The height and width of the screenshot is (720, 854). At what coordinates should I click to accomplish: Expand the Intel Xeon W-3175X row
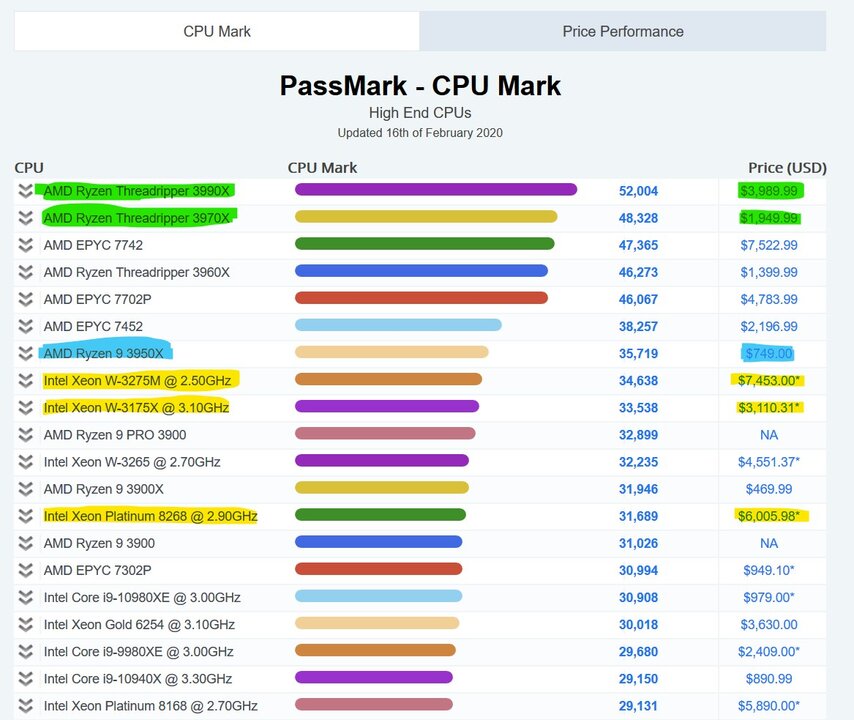tap(25, 407)
